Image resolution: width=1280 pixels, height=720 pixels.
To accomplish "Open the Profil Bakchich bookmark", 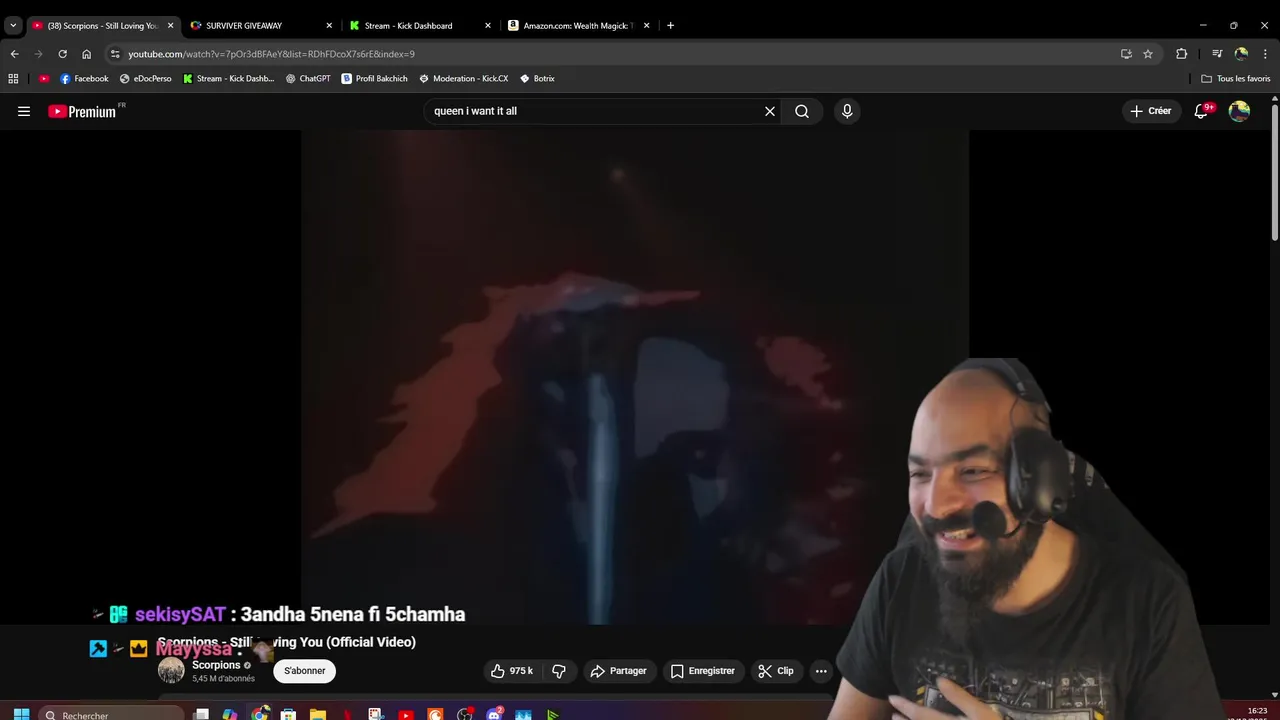I will click(374, 78).
